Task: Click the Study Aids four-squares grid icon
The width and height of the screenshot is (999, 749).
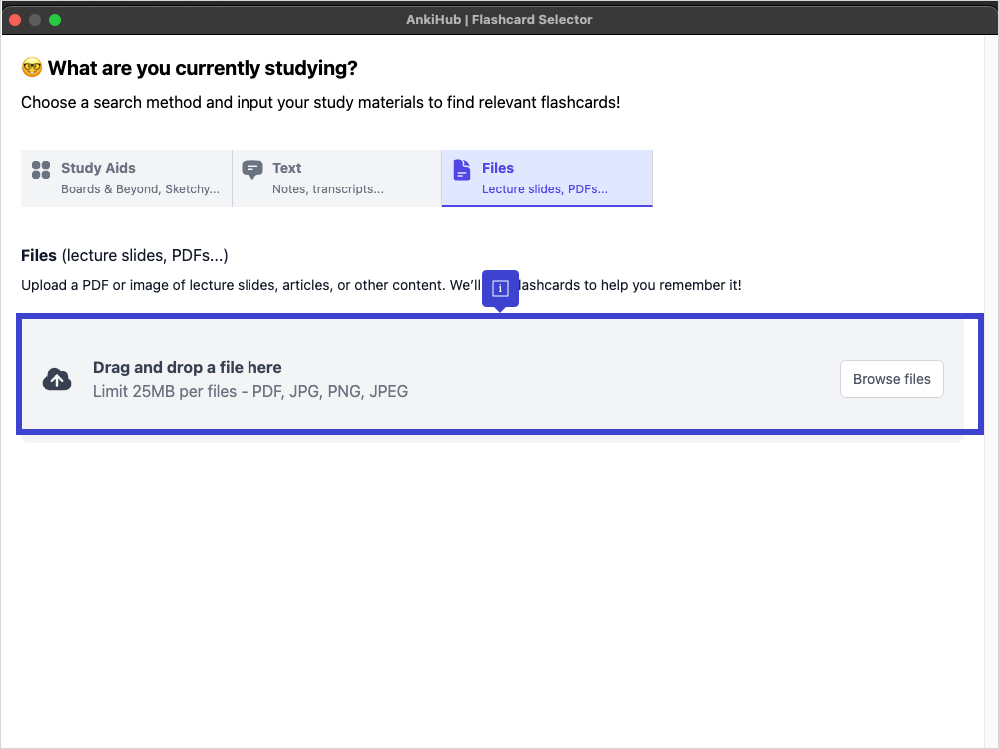Action: (x=41, y=169)
